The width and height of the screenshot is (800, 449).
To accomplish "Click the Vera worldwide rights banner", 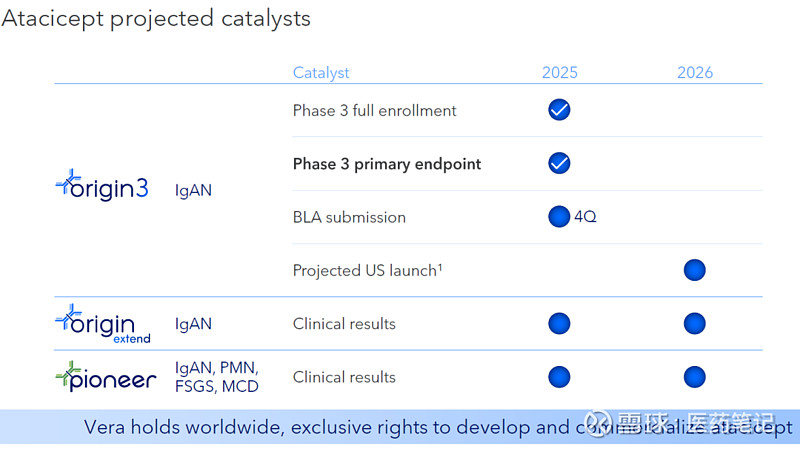I will tap(400, 427).
